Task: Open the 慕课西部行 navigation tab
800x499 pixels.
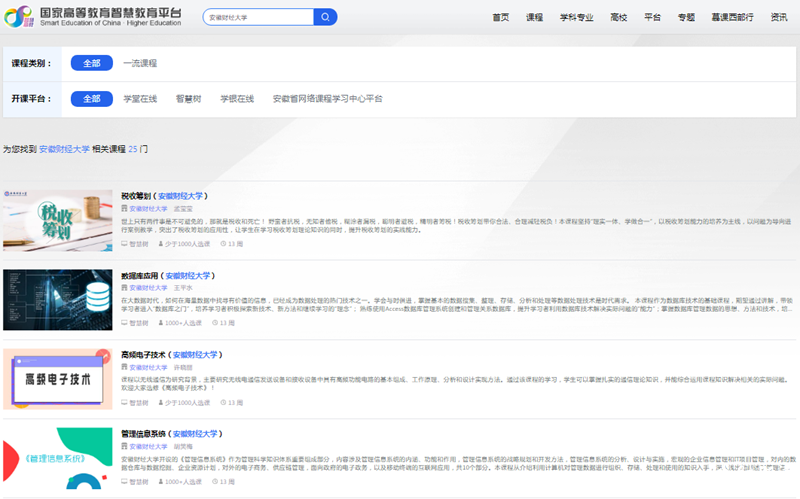Action: (x=732, y=18)
